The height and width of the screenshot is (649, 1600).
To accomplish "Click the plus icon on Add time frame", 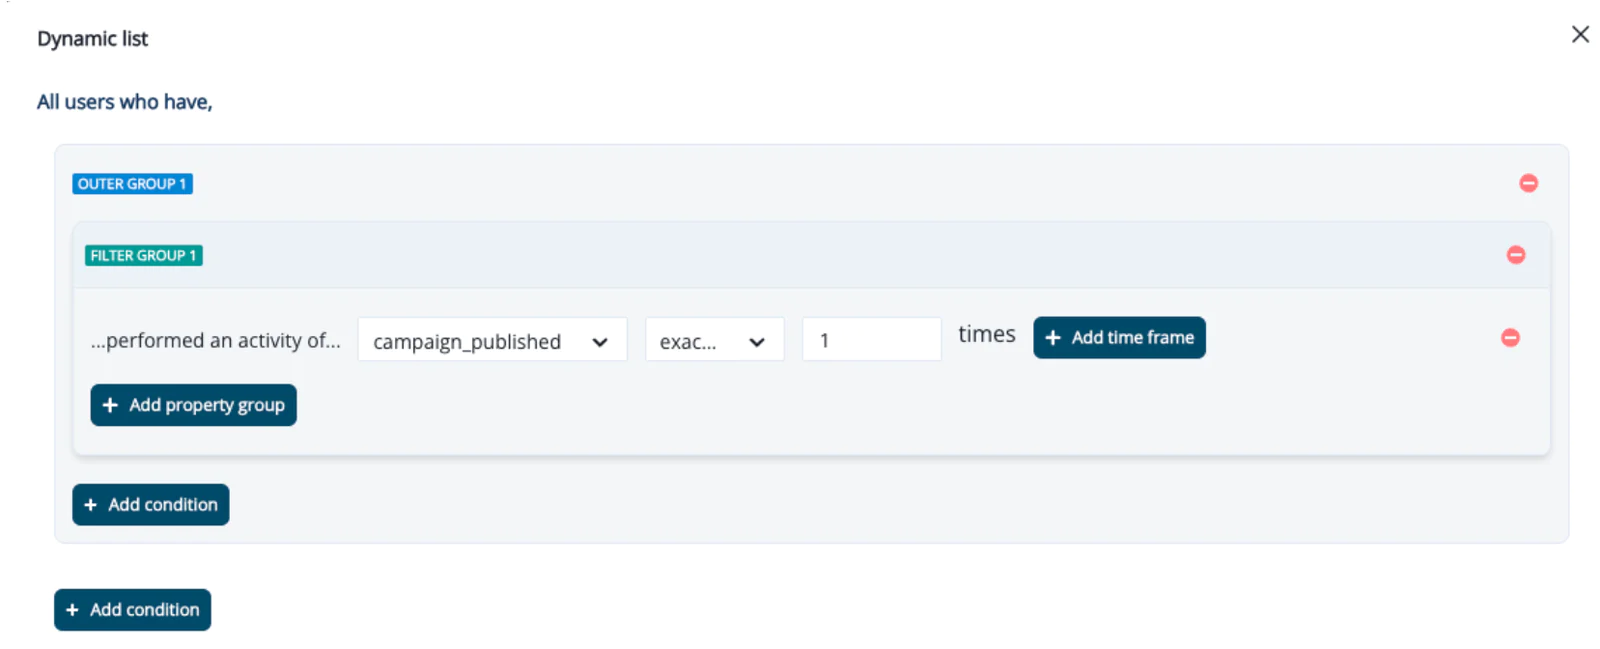I will tap(1054, 337).
